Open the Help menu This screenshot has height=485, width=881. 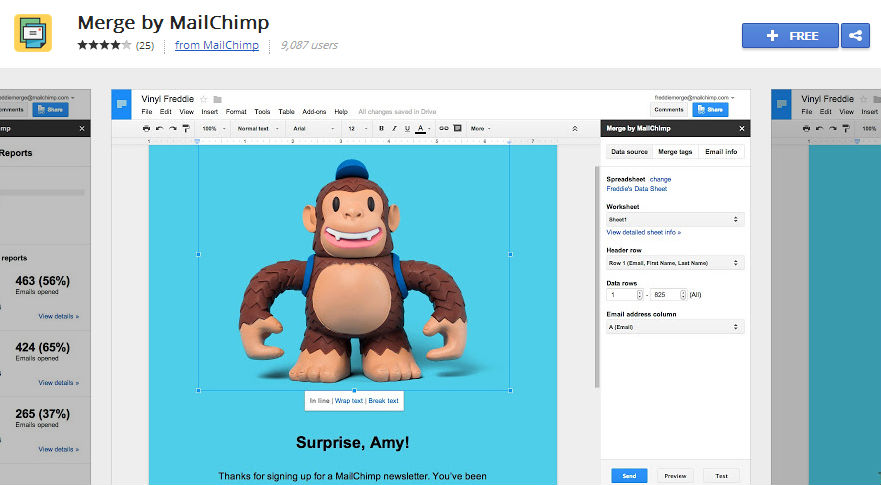tap(341, 112)
